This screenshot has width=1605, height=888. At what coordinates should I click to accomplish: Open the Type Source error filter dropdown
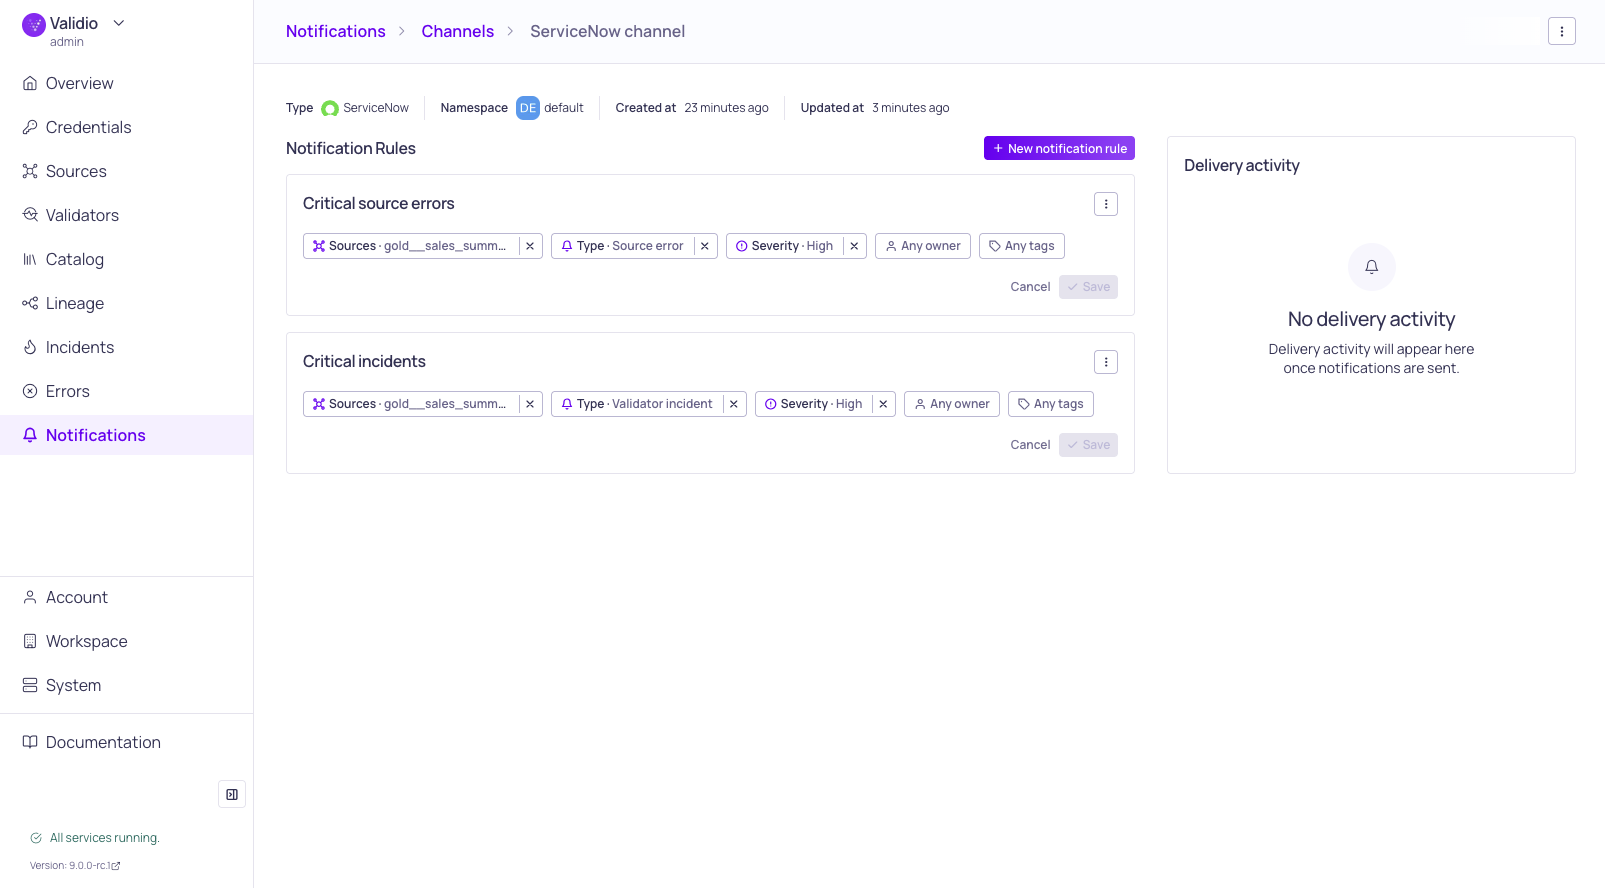[622, 246]
